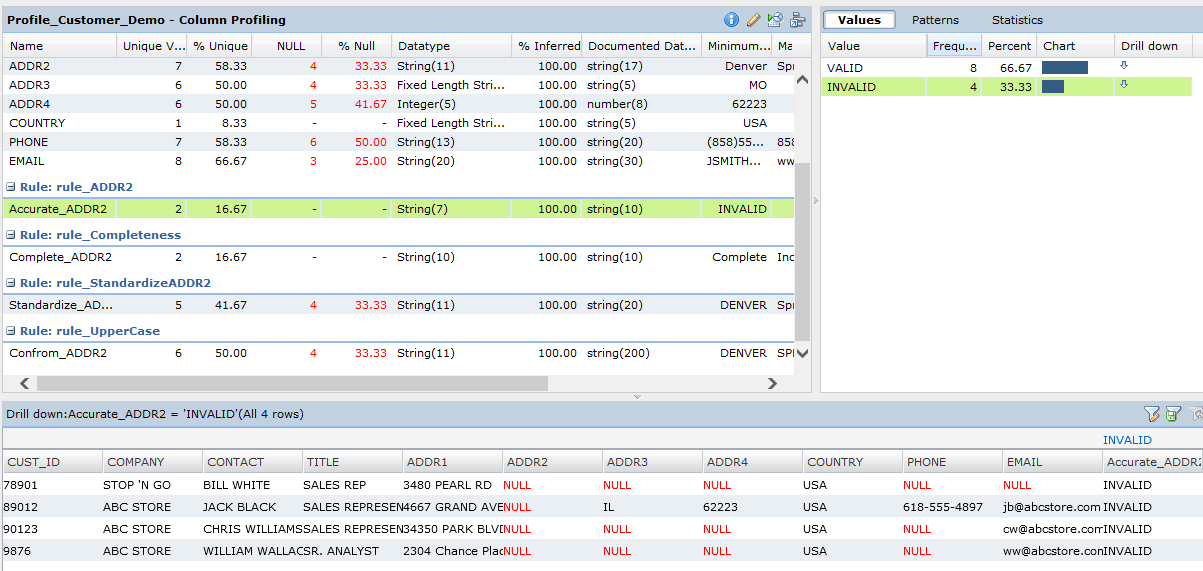Click the jb@abcstore.com email cell

1052,507
